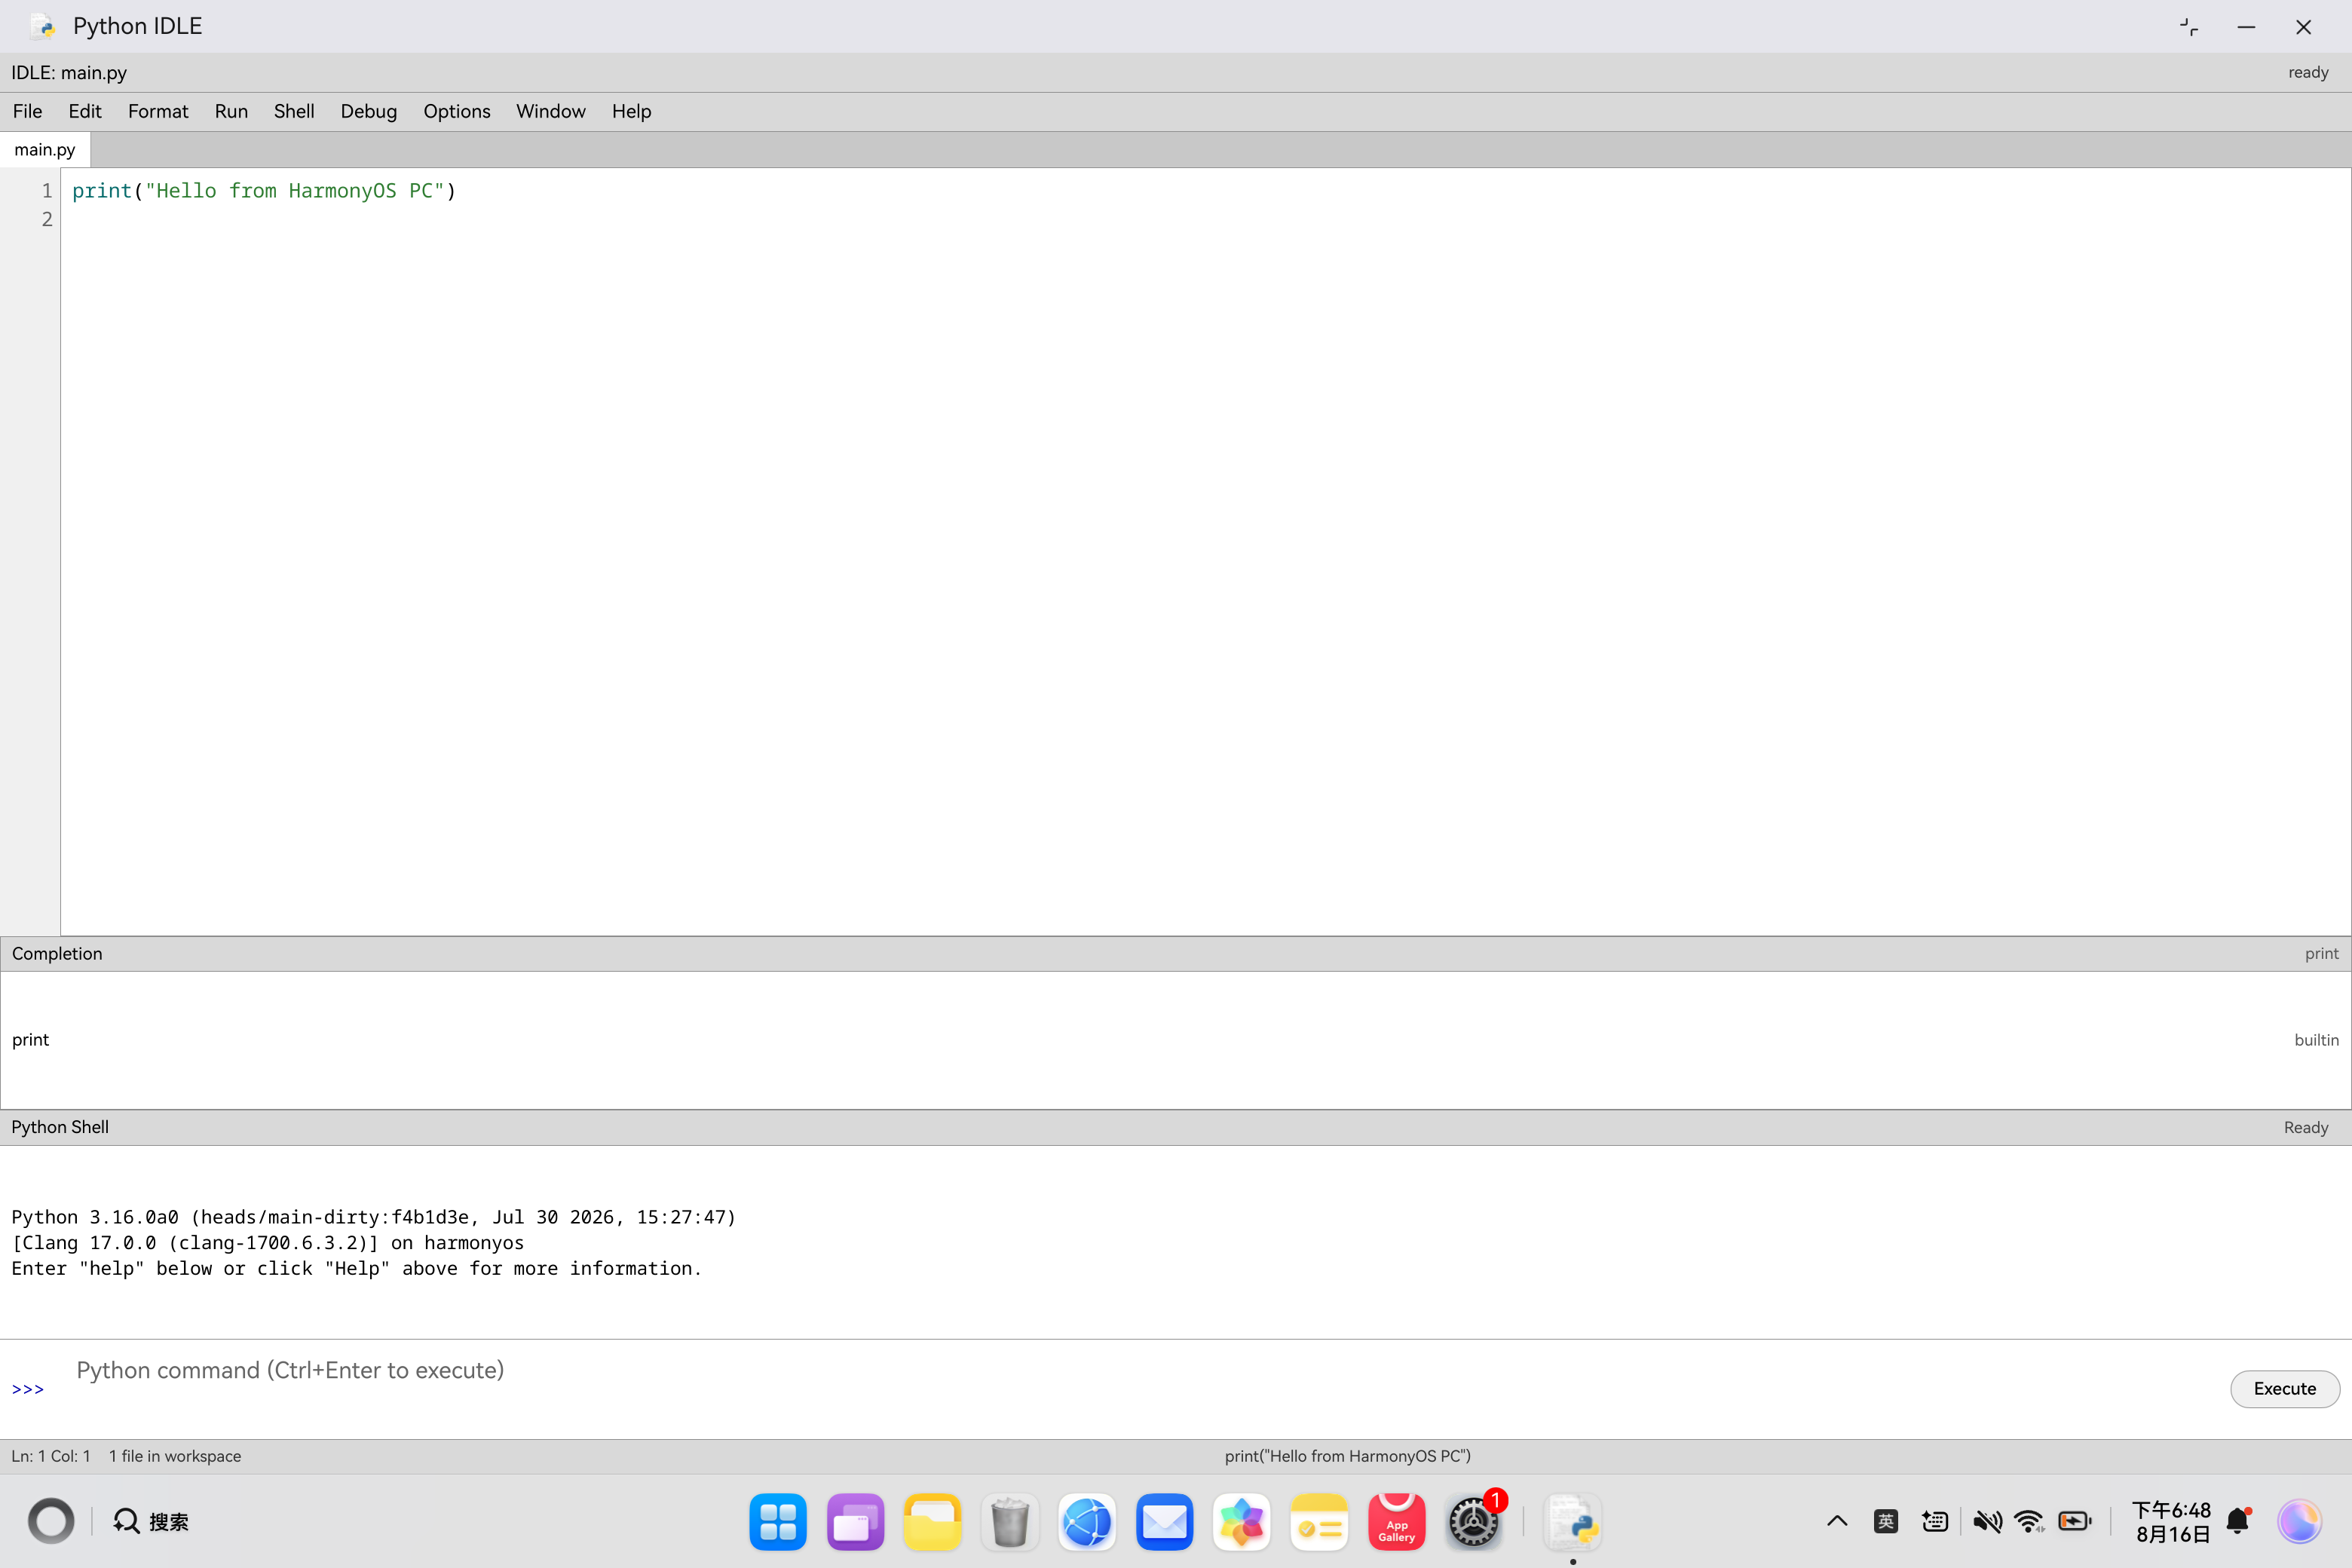Open the Gallery photos dock icon
This screenshot has width=2352, height=1568.
[x=1242, y=1522]
